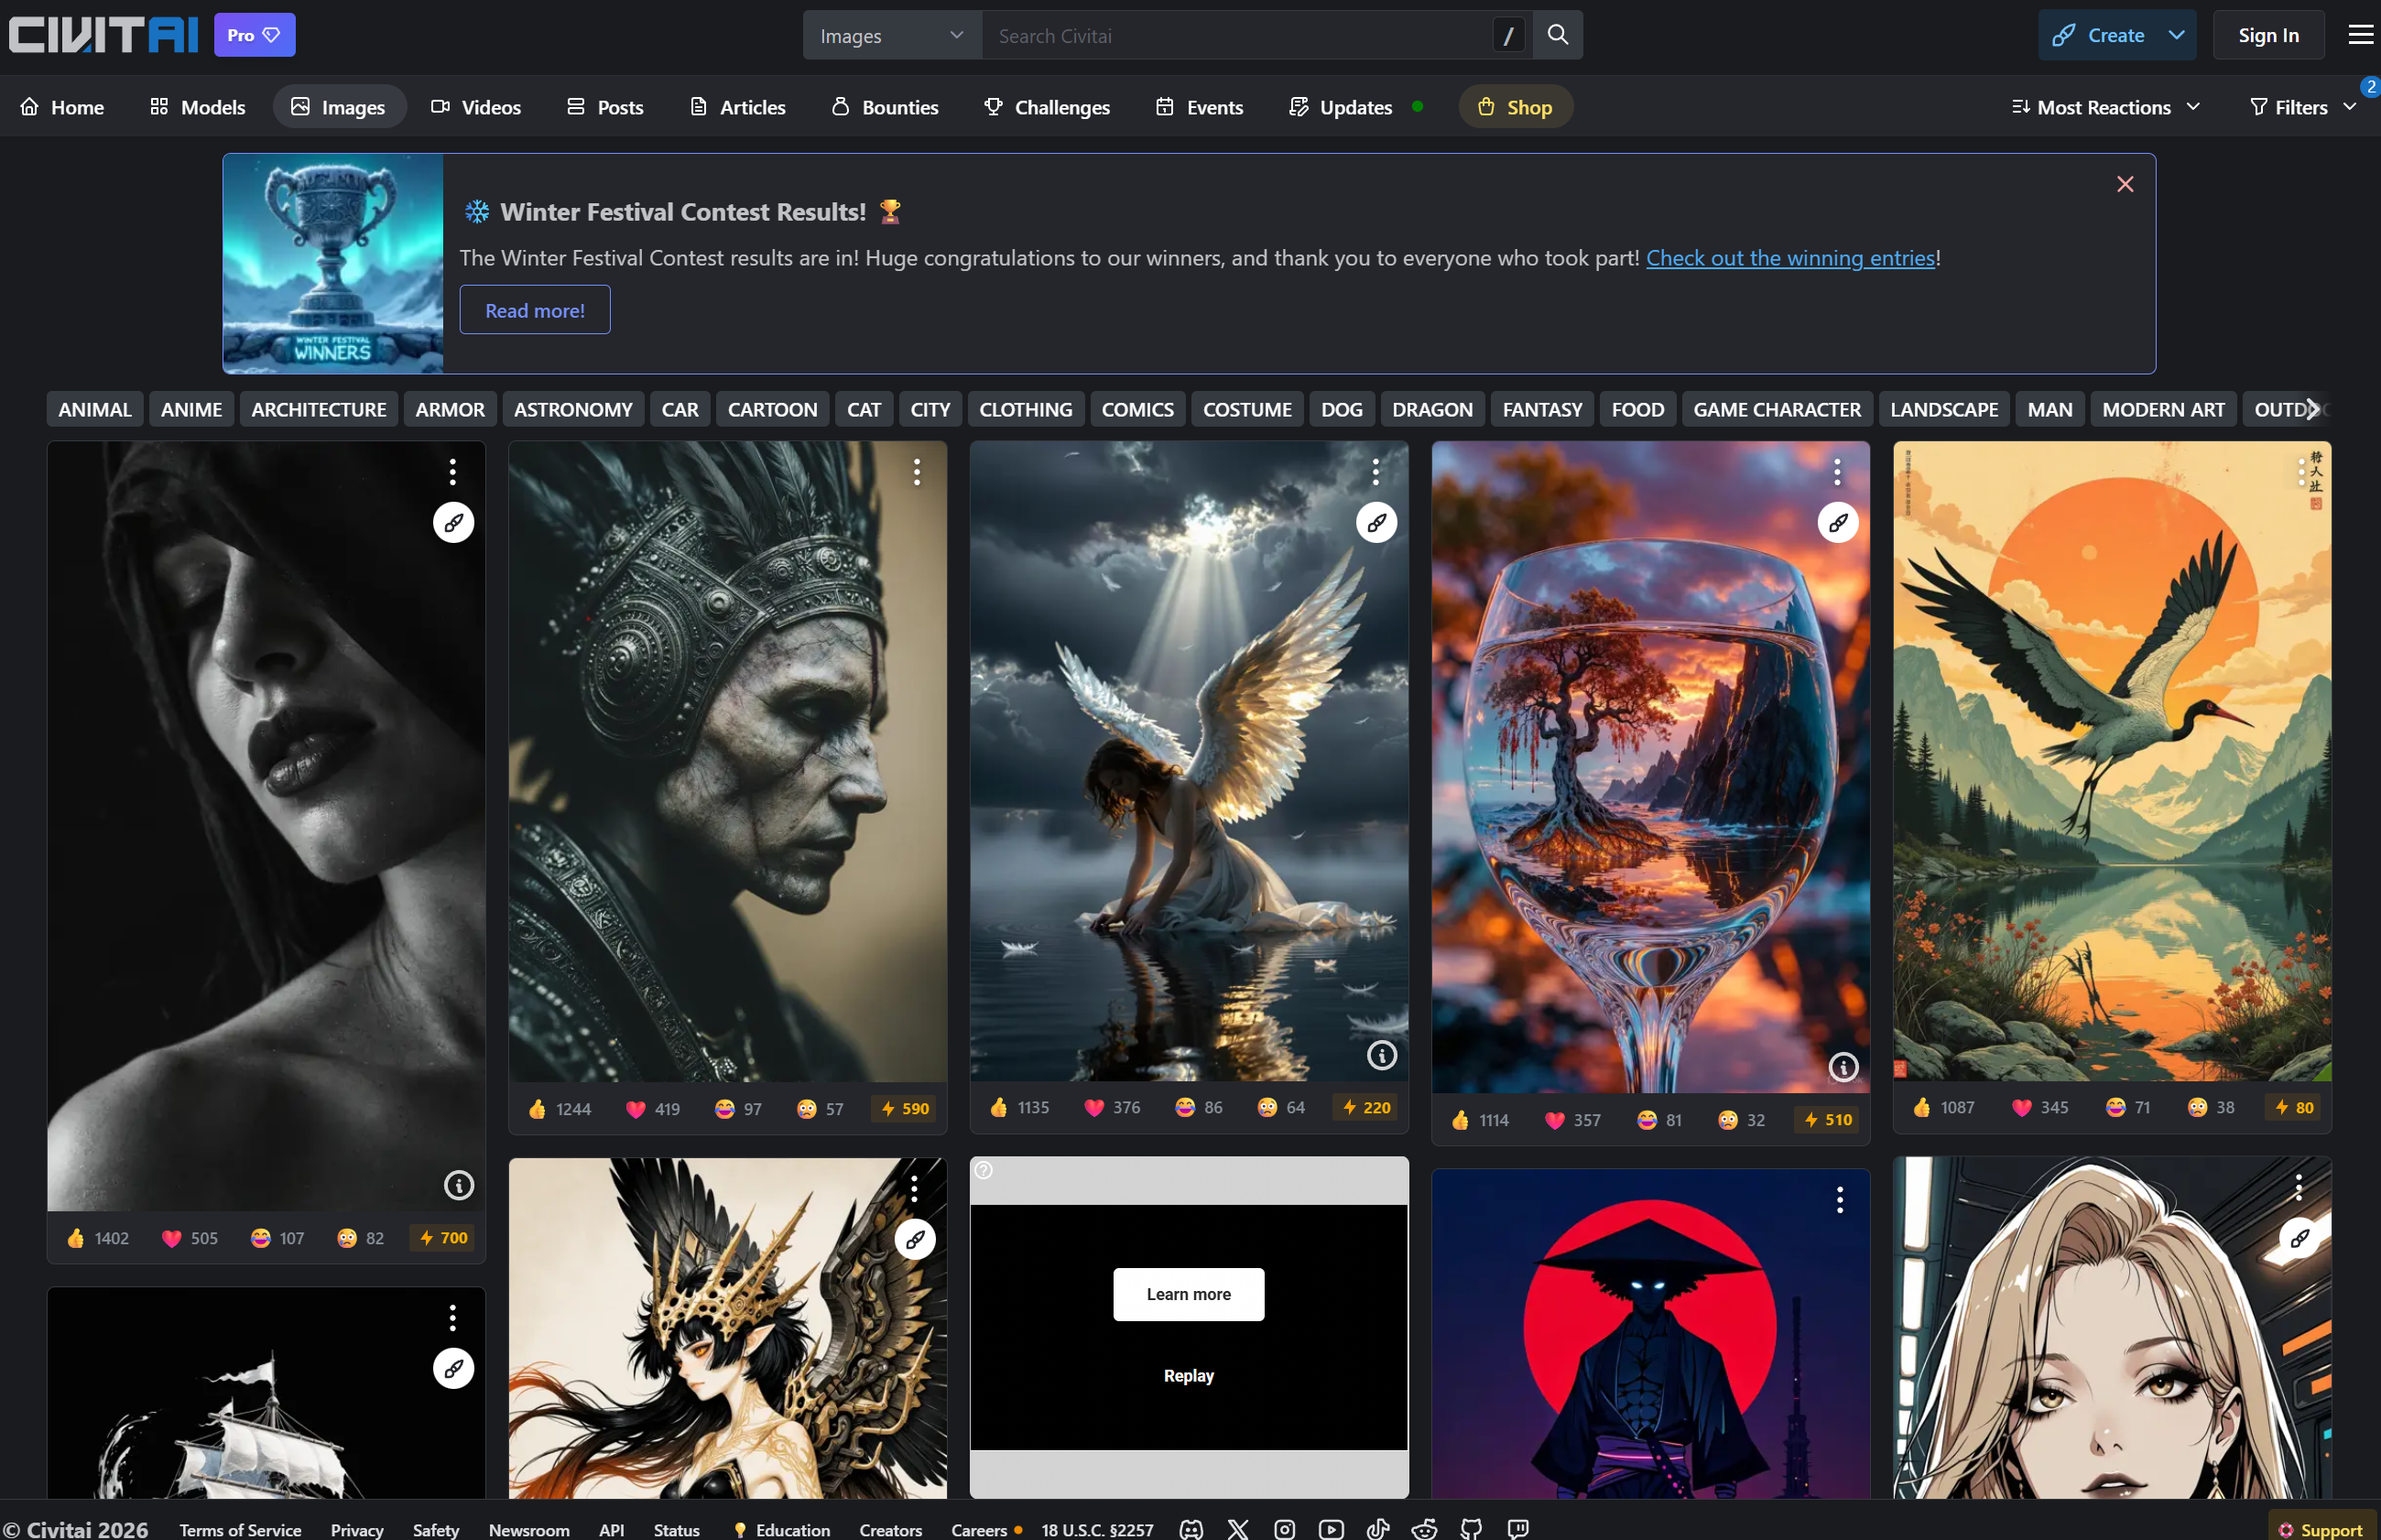
Task: Select the FANTASY tag filter
Action: pos(1541,409)
